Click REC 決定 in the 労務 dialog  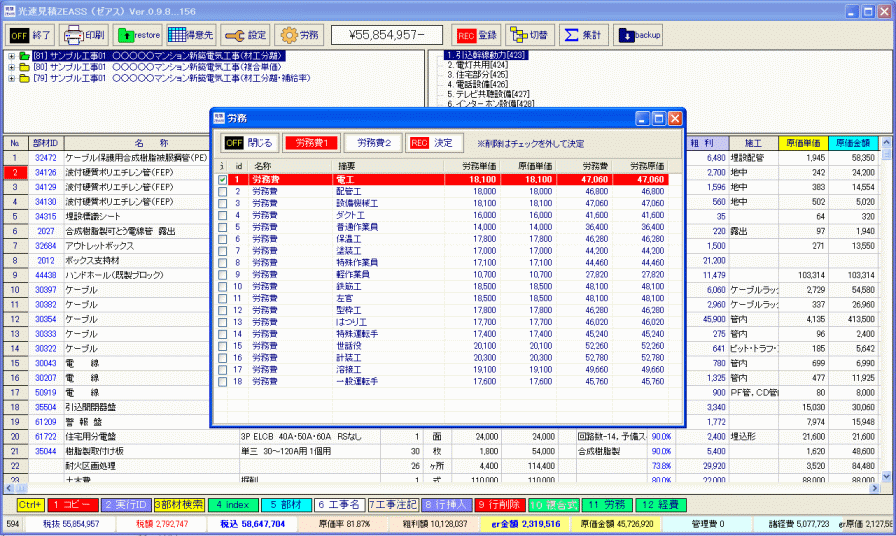[434, 143]
